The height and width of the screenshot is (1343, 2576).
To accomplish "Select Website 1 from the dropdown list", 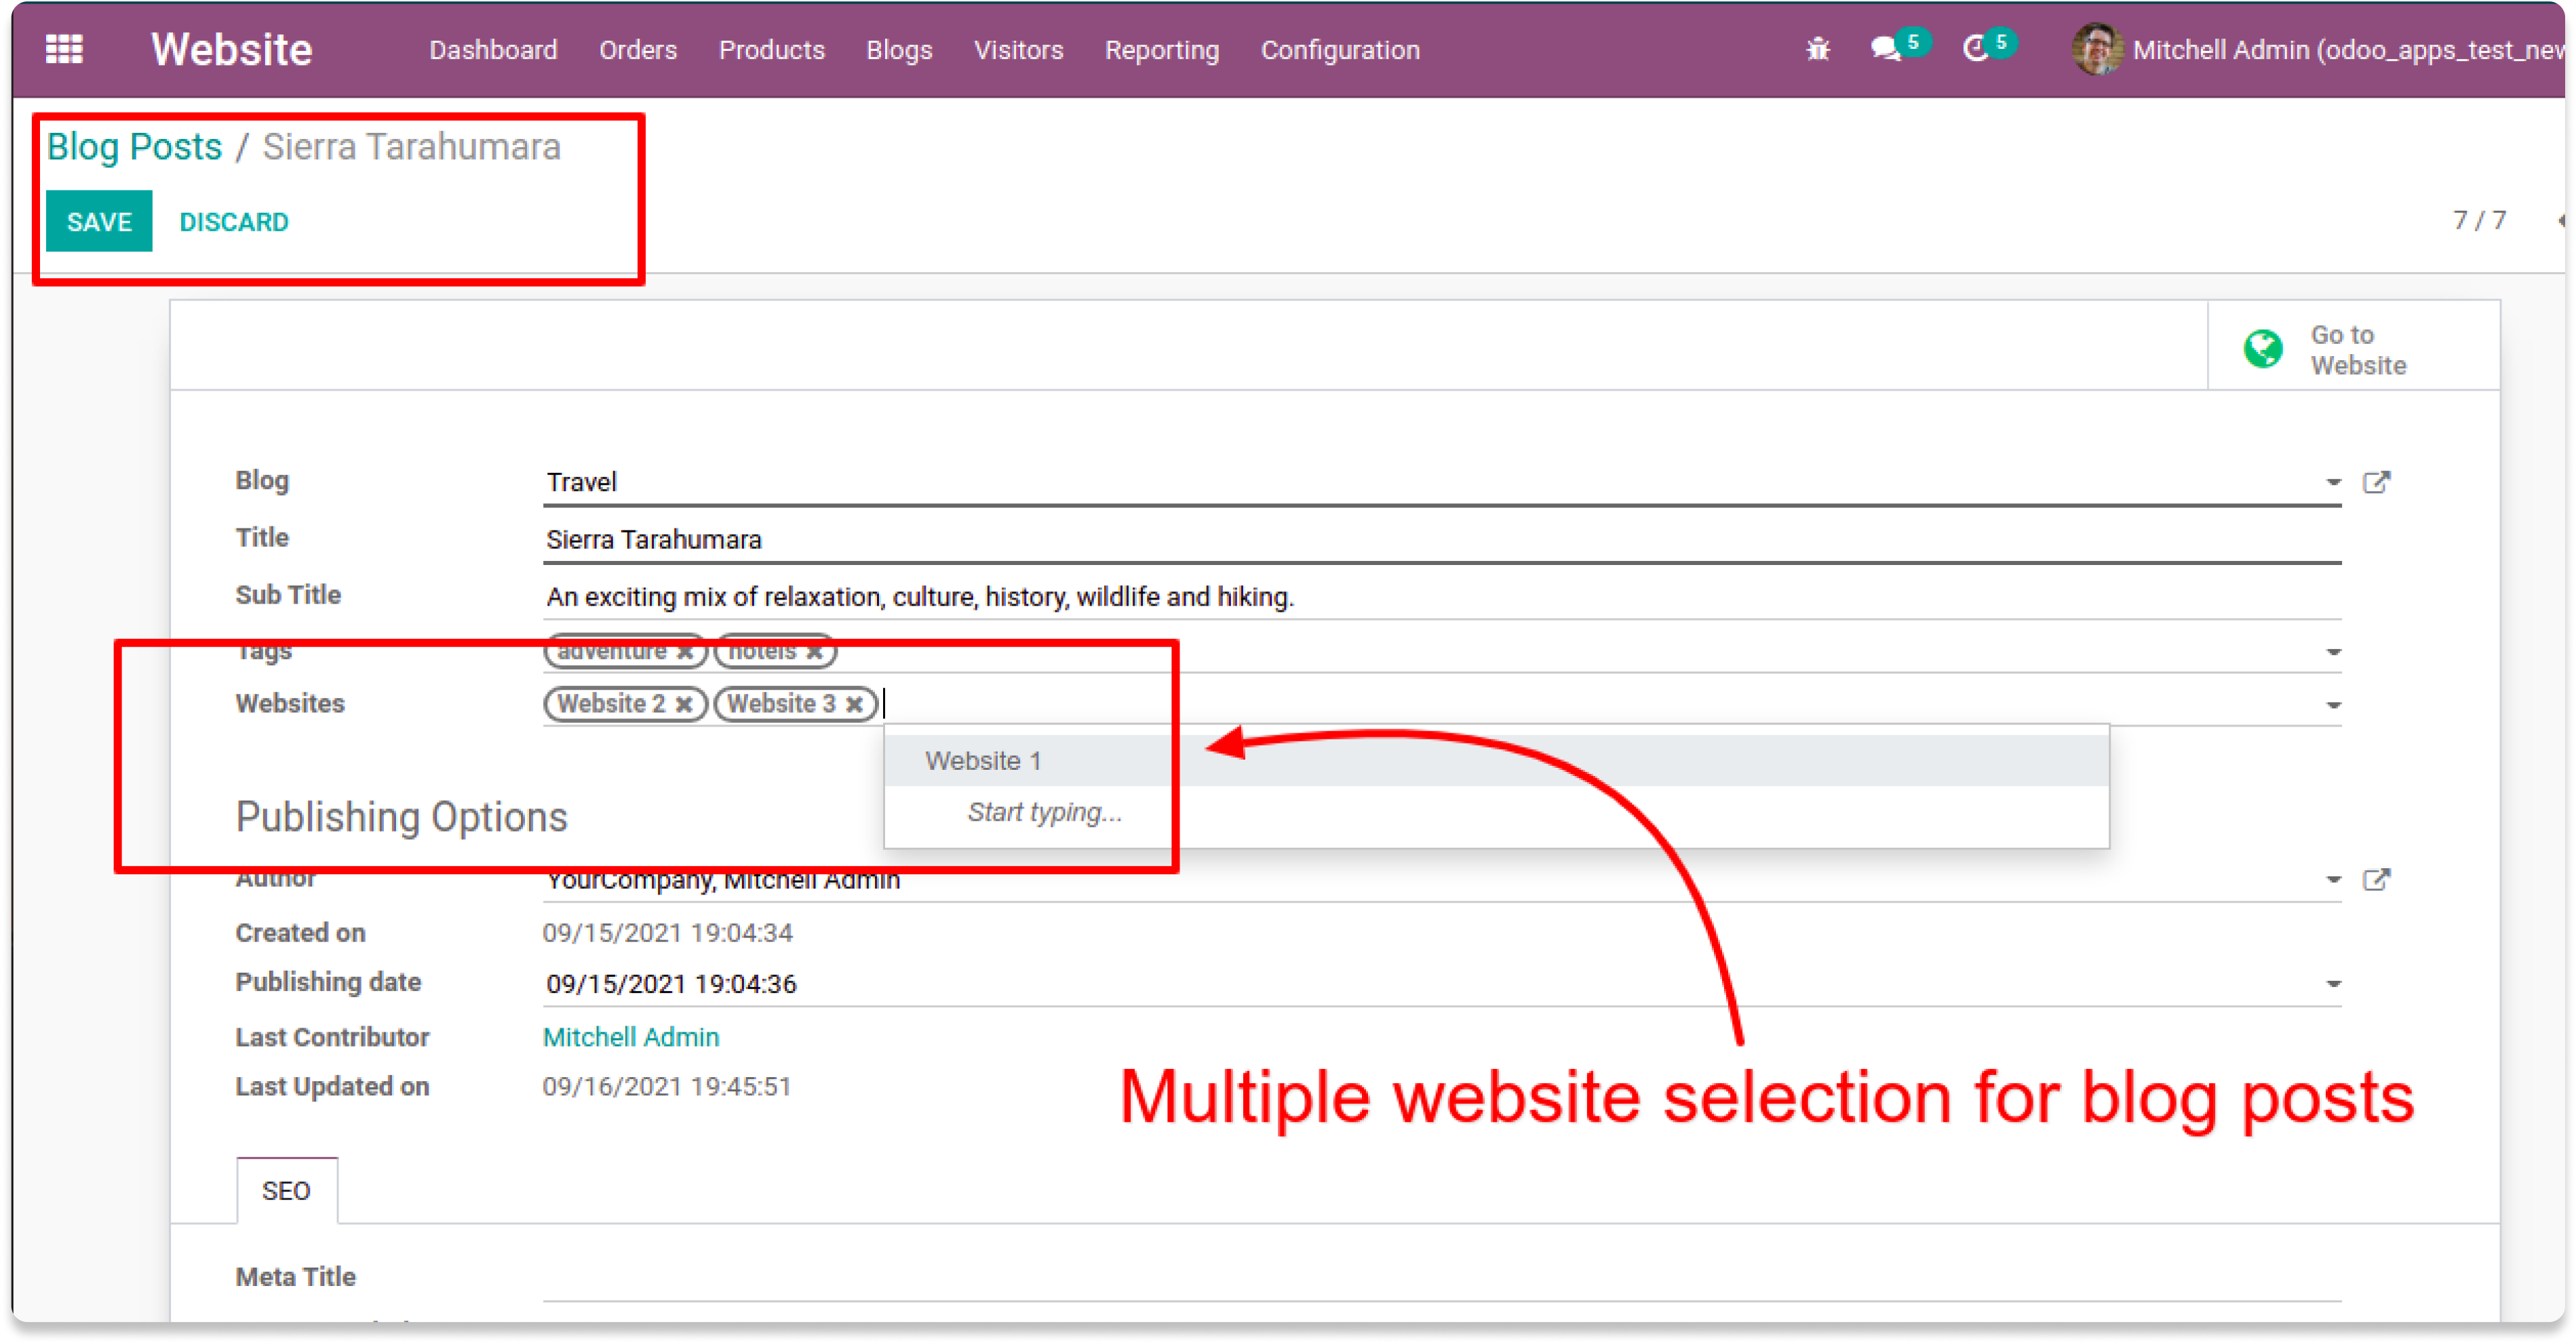I will coord(983,761).
